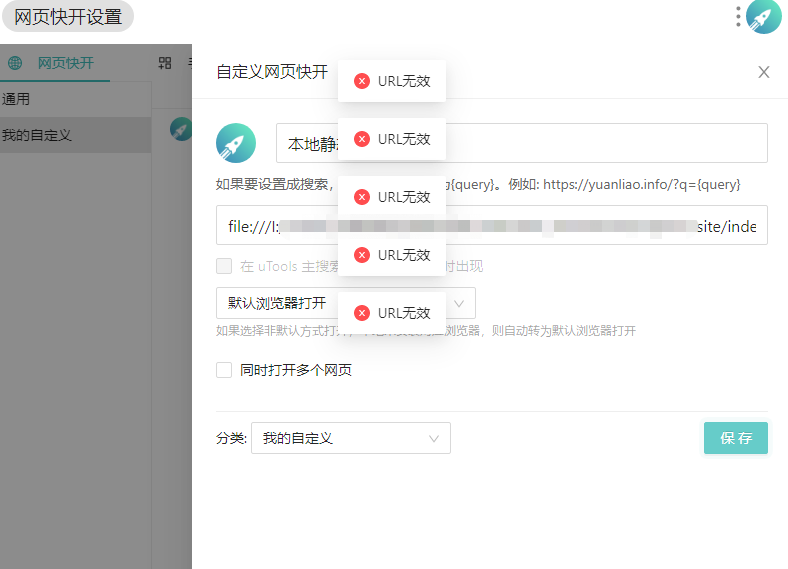Open the 分类 我的自定义 dropdown
The width and height of the screenshot is (788, 569).
coord(351,438)
